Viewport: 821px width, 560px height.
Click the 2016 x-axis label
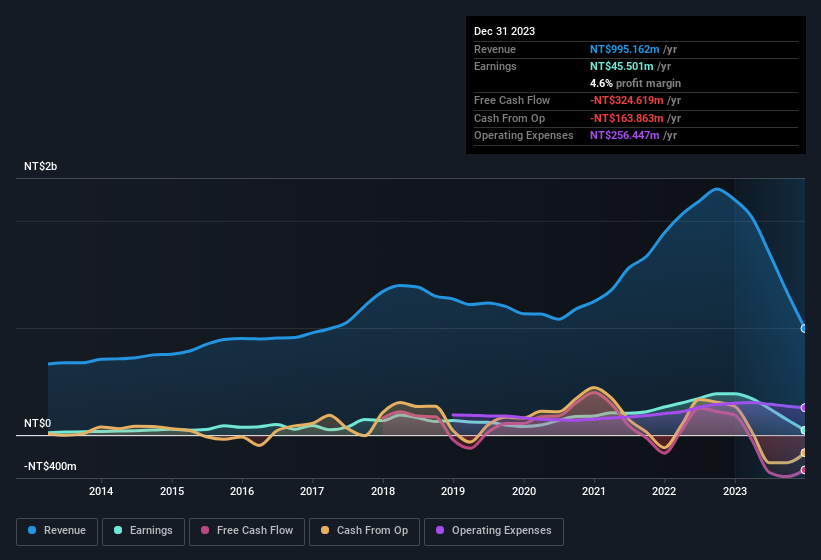pos(242,491)
